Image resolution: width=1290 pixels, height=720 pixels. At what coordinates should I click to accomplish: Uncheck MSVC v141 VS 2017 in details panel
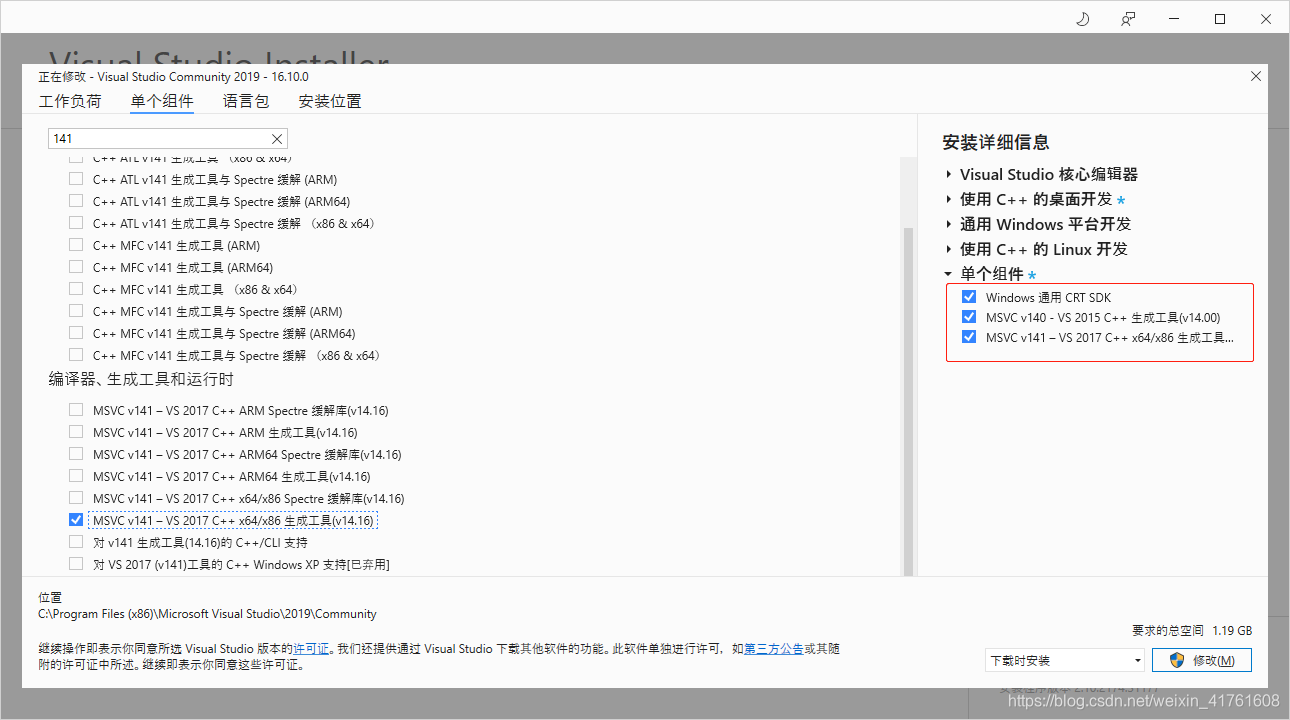968,337
